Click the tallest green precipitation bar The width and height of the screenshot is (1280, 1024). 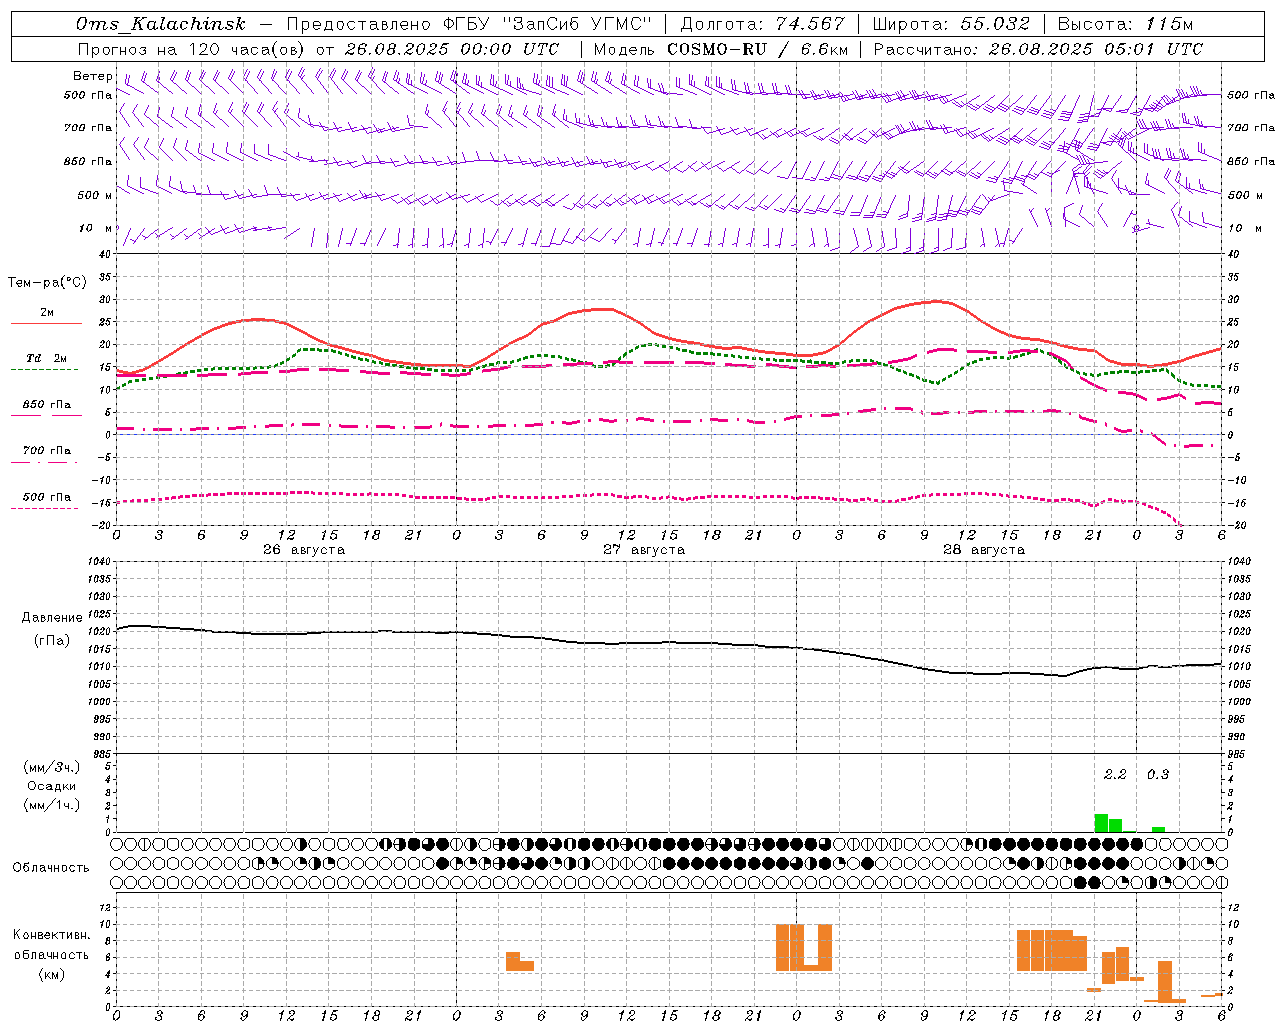1101,823
